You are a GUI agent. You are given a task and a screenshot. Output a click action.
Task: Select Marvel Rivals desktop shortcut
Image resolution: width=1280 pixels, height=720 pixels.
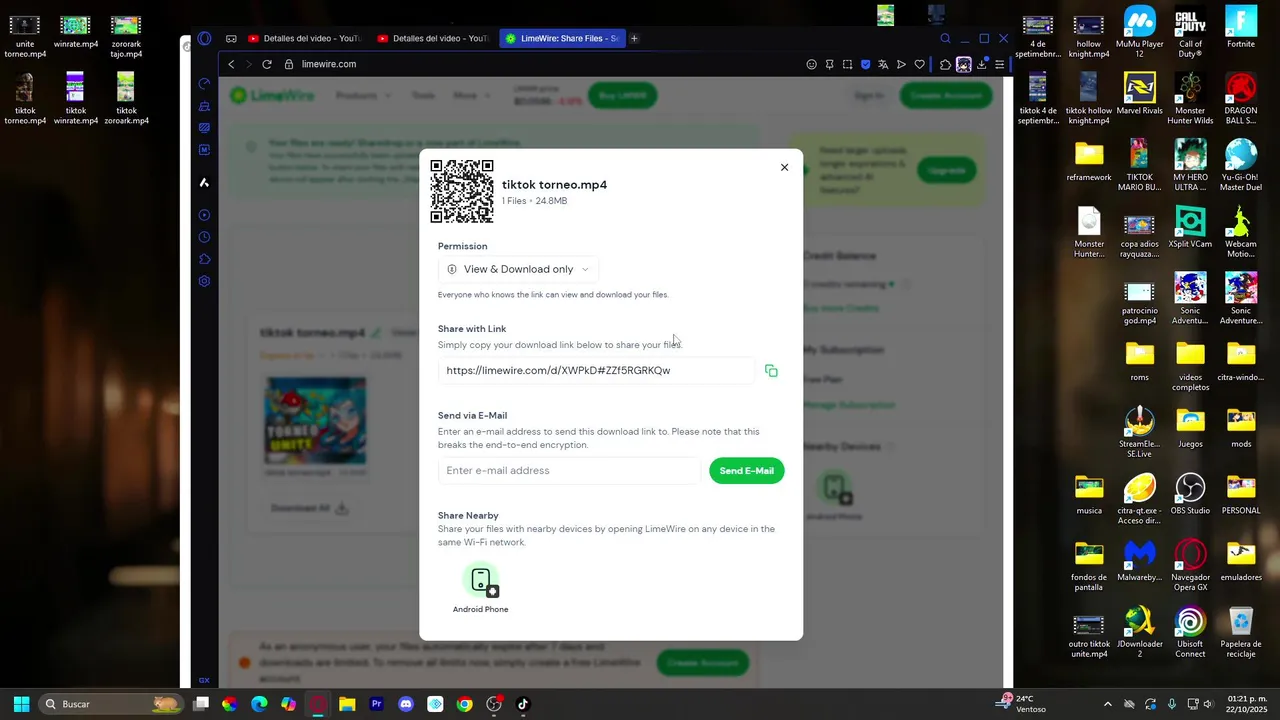coord(1139,94)
